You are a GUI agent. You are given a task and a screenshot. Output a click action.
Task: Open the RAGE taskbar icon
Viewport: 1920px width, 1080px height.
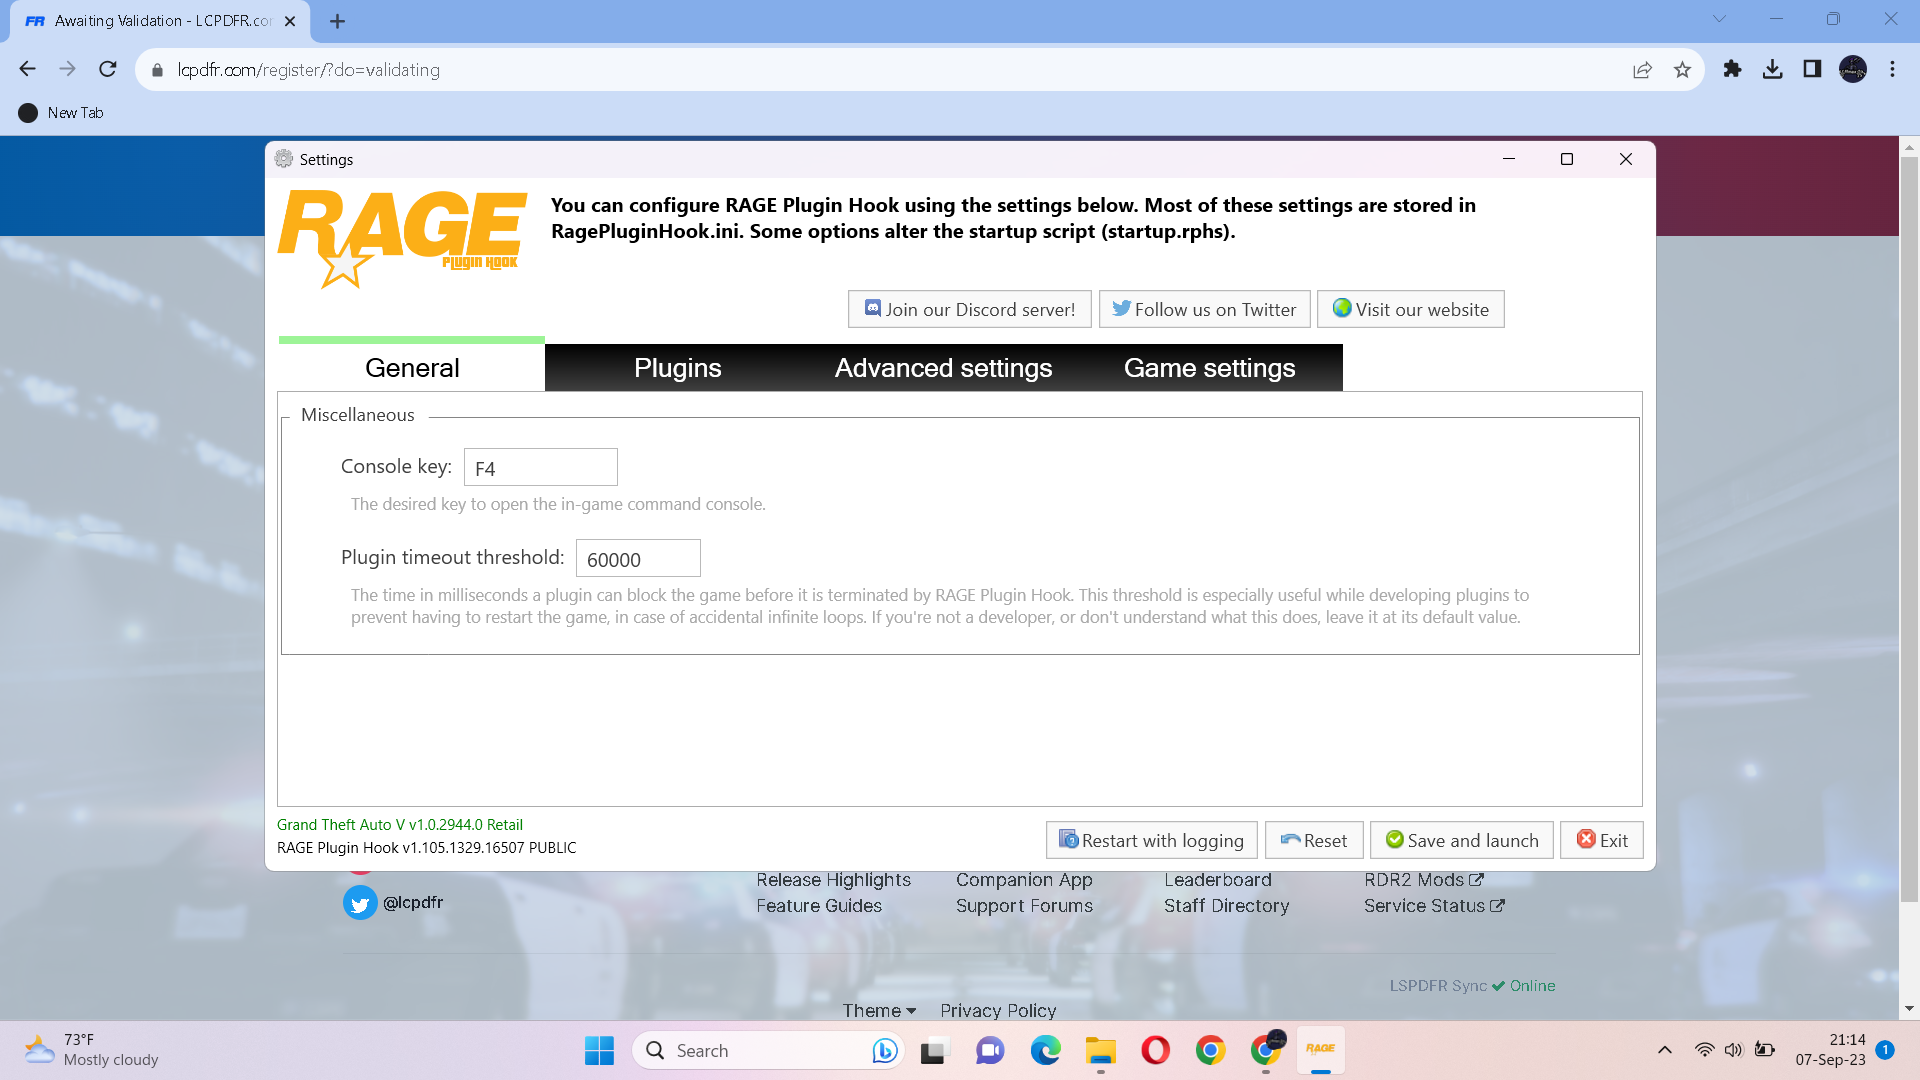pyautogui.click(x=1320, y=1049)
